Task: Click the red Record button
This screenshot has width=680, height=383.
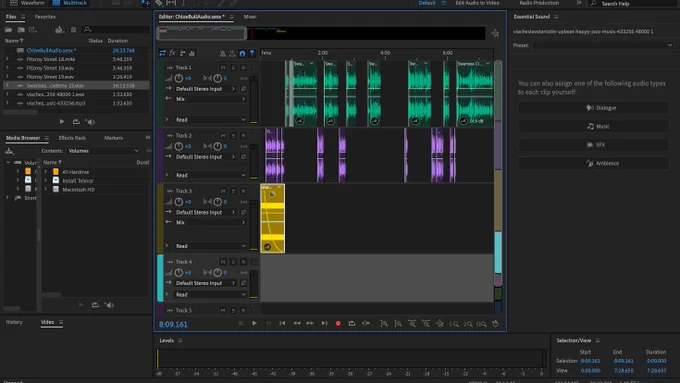Action: pos(338,324)
